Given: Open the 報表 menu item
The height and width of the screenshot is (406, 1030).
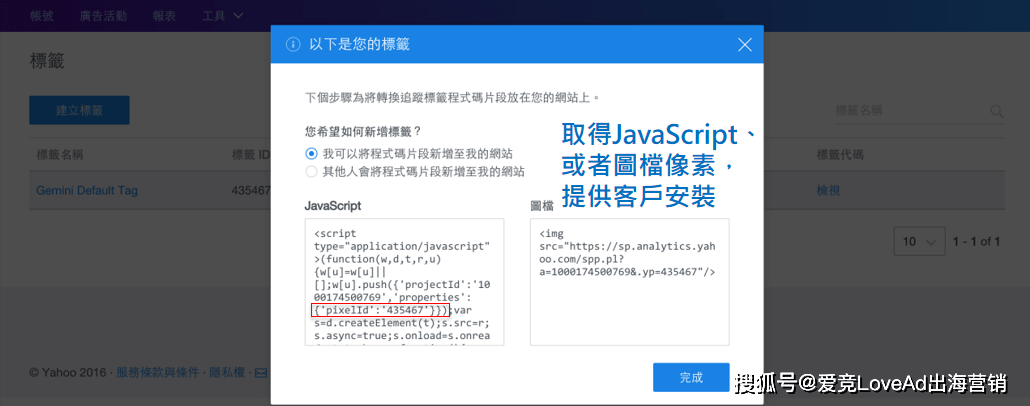Looking at the screenshot, I should coord(164,16).
